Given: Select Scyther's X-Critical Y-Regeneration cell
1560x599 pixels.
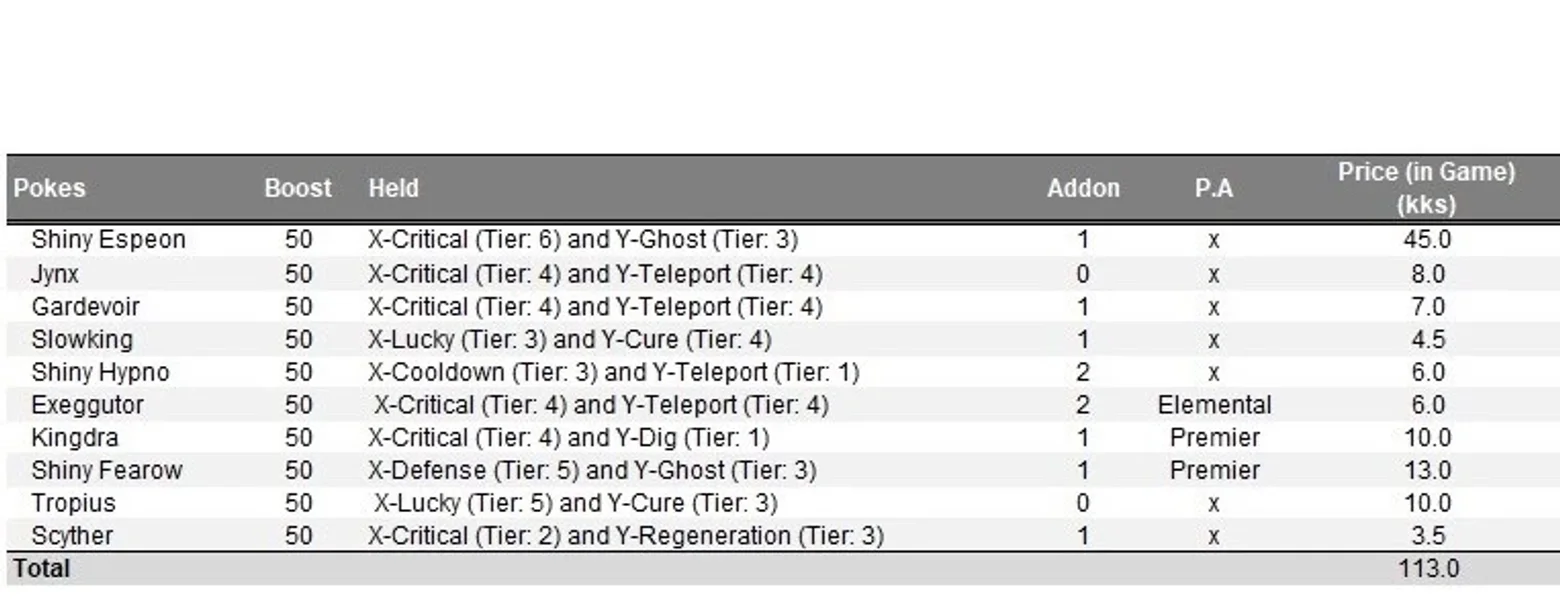Looking at the screenshot, I should (626, 536).
